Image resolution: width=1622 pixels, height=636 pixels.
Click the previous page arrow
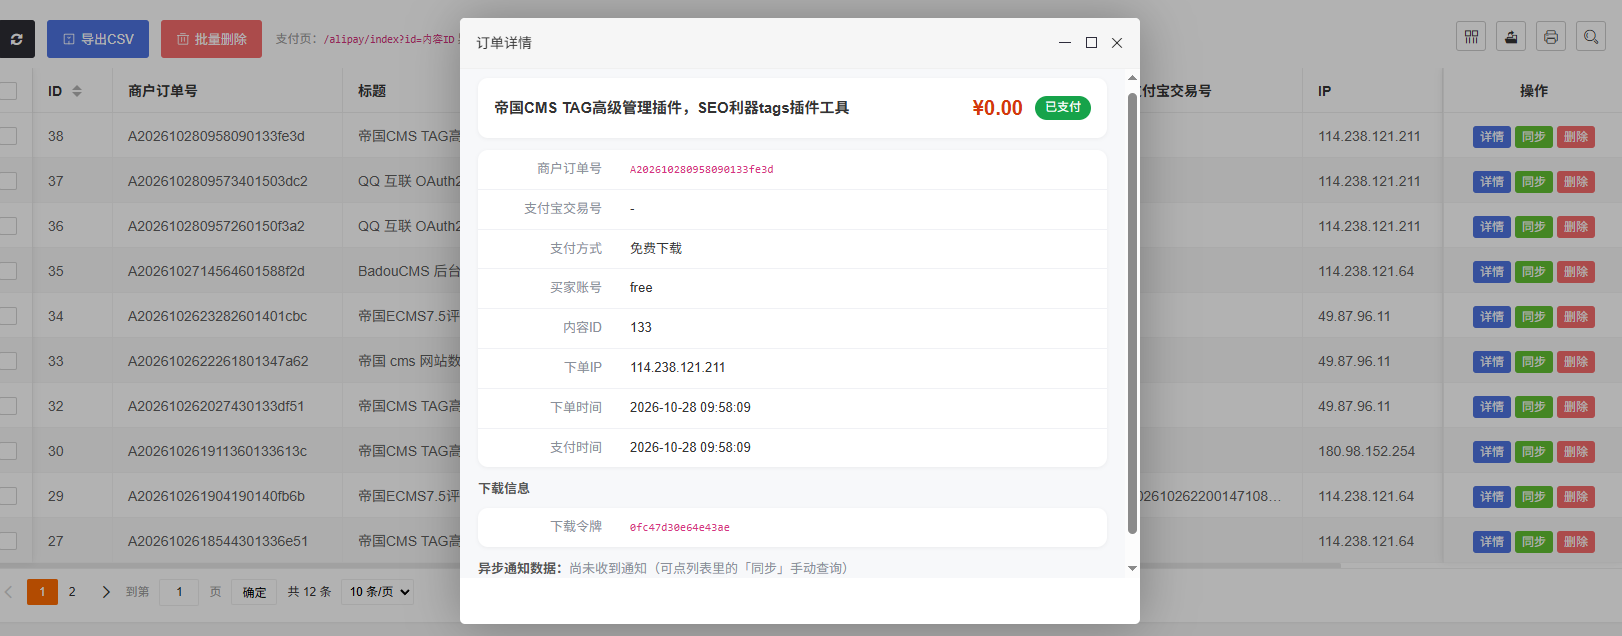[x=9, y=592]
